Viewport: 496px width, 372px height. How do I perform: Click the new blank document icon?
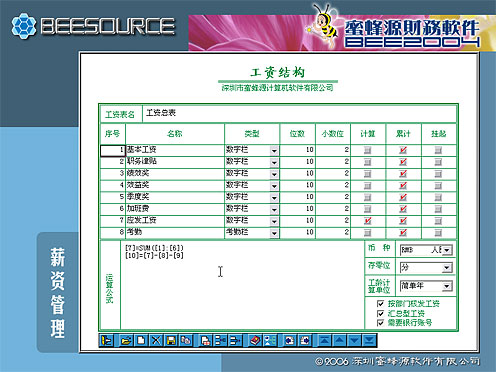pyautogui.click(x=141, y=340)
